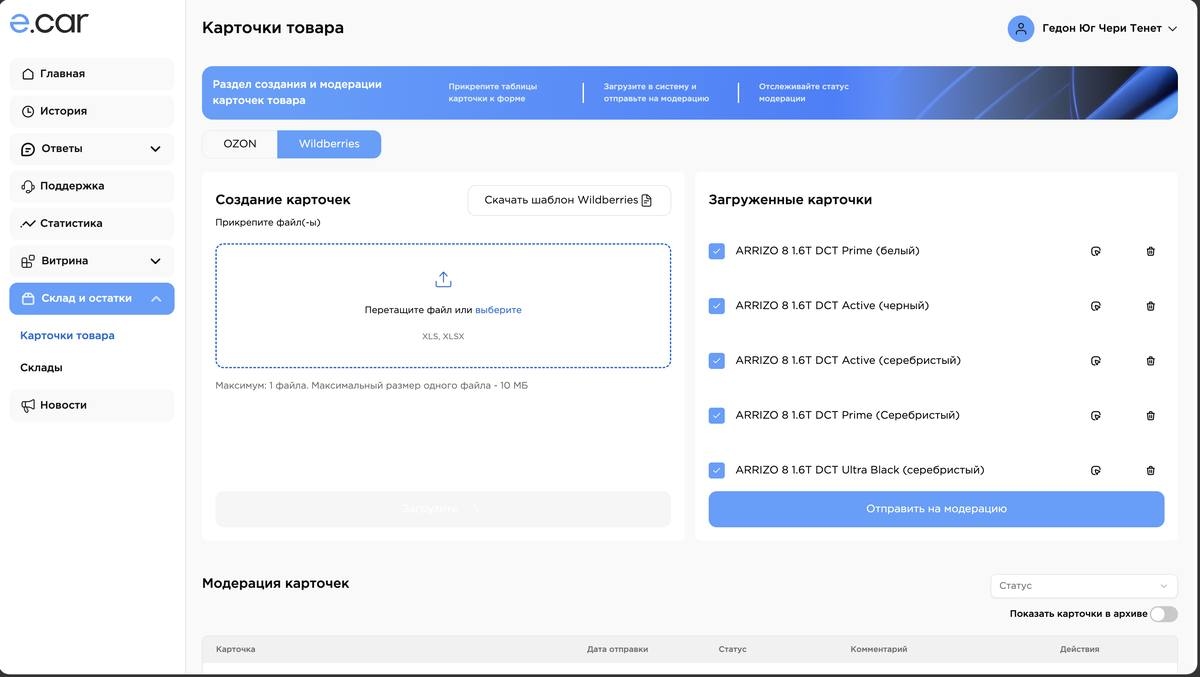Click the Модерация карточек heading
The width and height of the screenshot is (1200, 677).
click(276, 583)
